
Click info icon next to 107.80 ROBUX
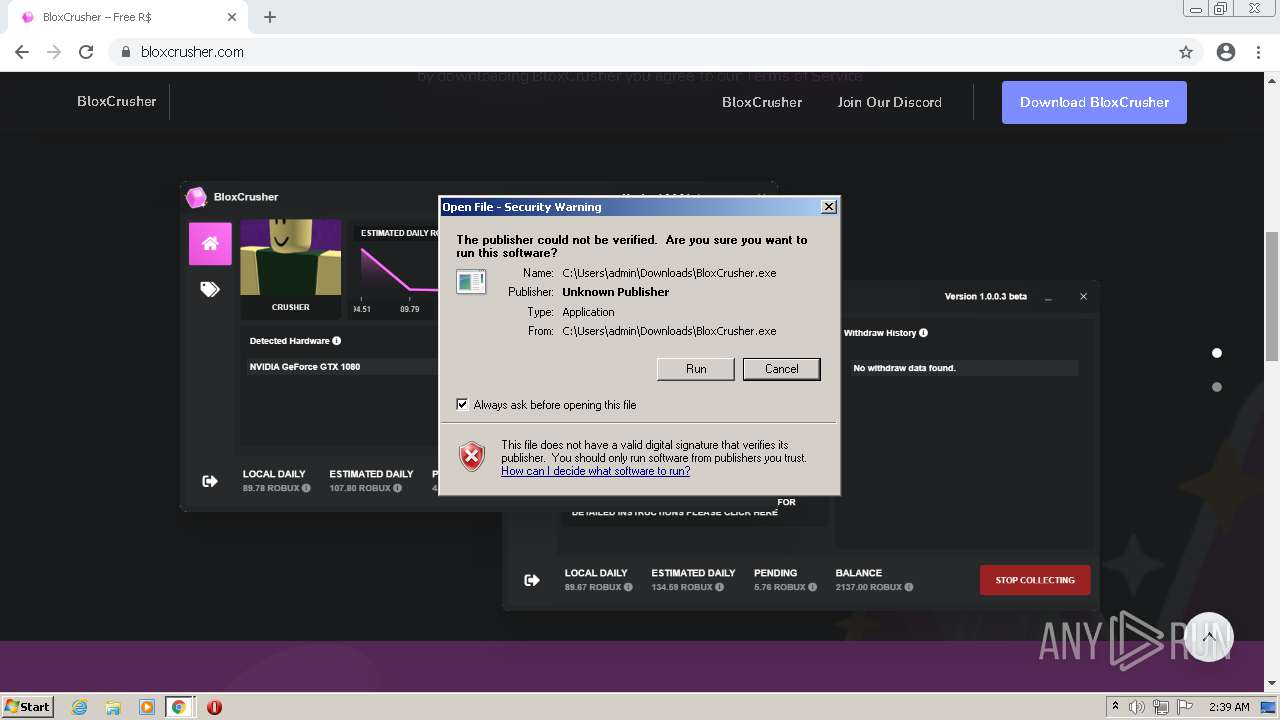tap(397, 488)
